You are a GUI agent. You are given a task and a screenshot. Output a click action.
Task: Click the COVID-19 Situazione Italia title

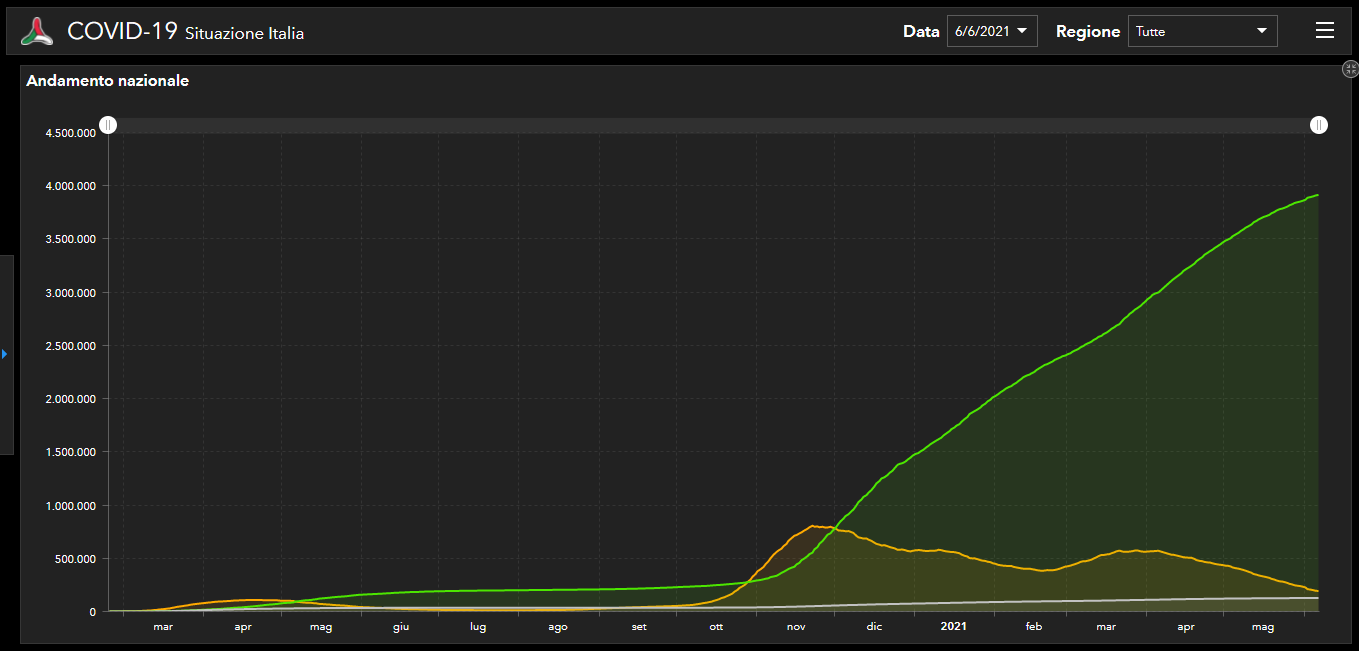(x=185, y=32)
